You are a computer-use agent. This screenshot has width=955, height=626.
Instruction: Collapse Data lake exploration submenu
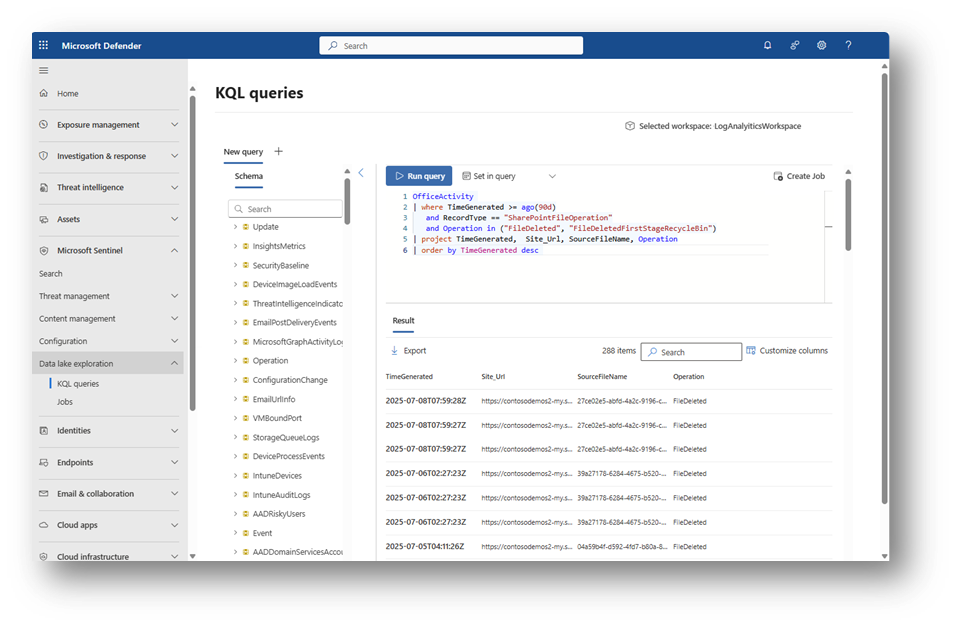175,364
